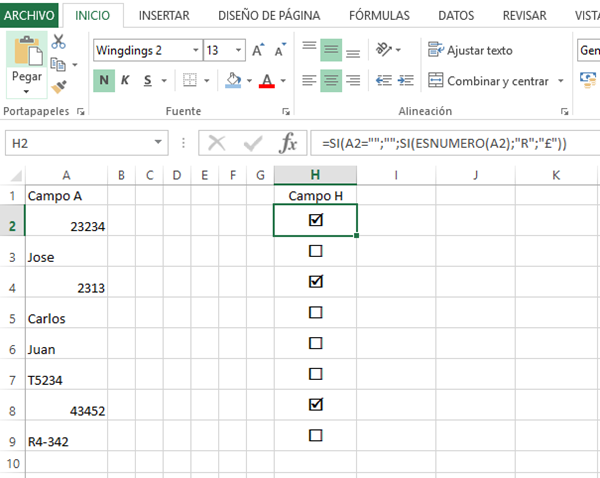Open the Wingdings 2 font dropdown
Screen dimensions: 600x478
(196, 50)
